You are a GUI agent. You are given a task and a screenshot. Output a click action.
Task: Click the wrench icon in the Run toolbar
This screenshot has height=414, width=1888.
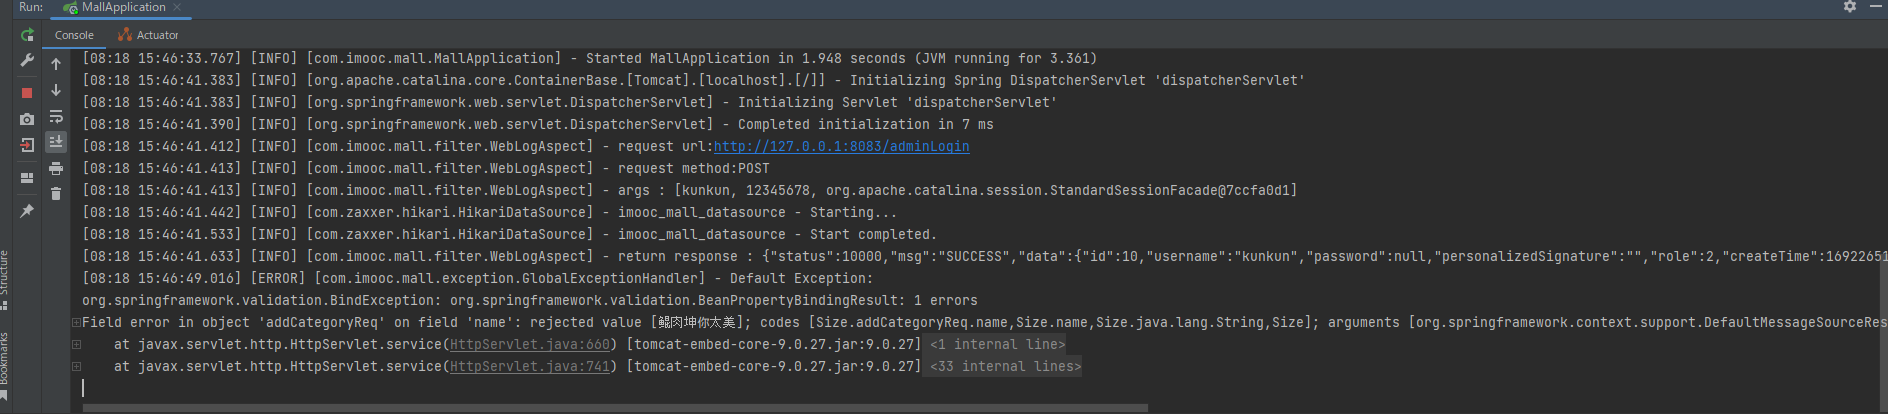(x=27, y=61)
